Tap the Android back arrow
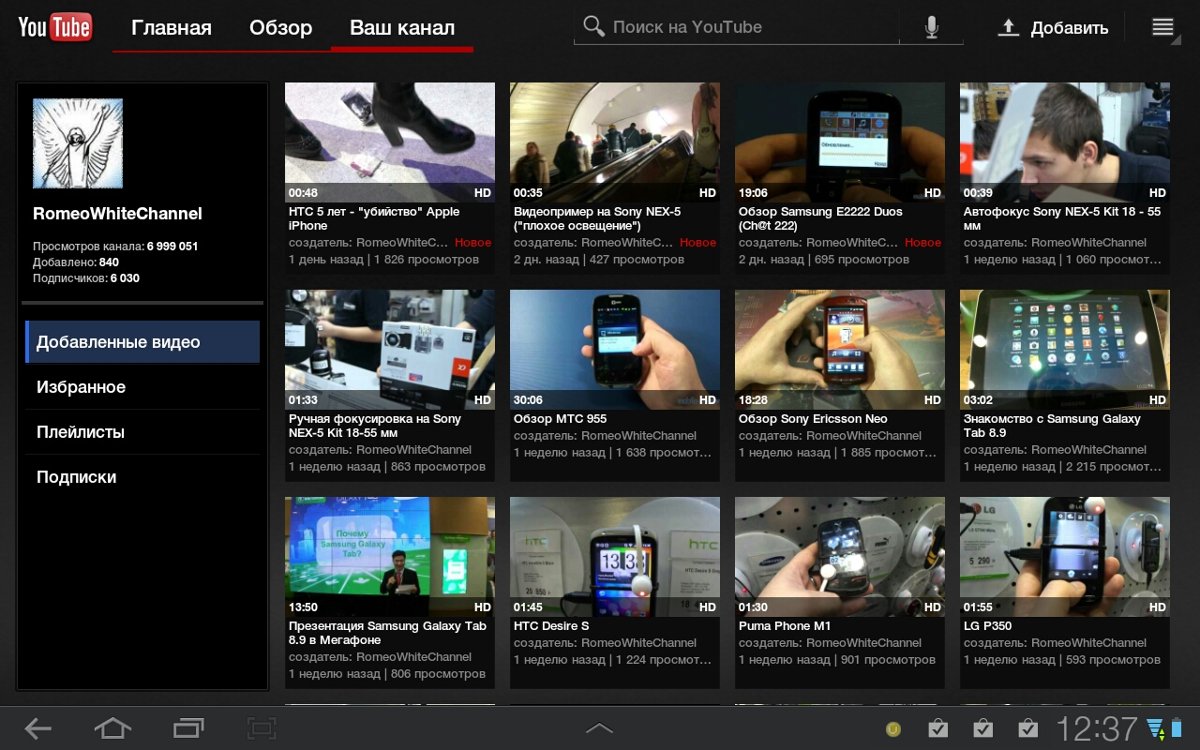The height and width of the screenshot is (750, 1200). [38, 729]
